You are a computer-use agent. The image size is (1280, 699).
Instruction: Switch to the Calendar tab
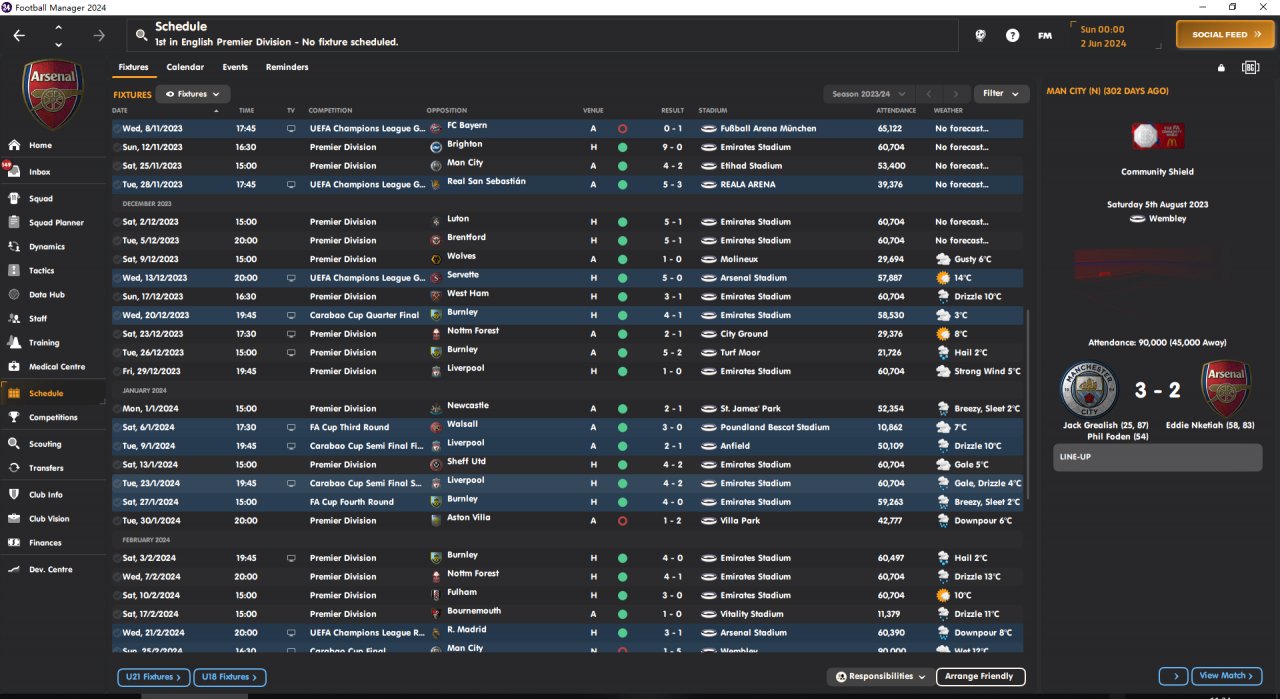(x=185, y=67)
